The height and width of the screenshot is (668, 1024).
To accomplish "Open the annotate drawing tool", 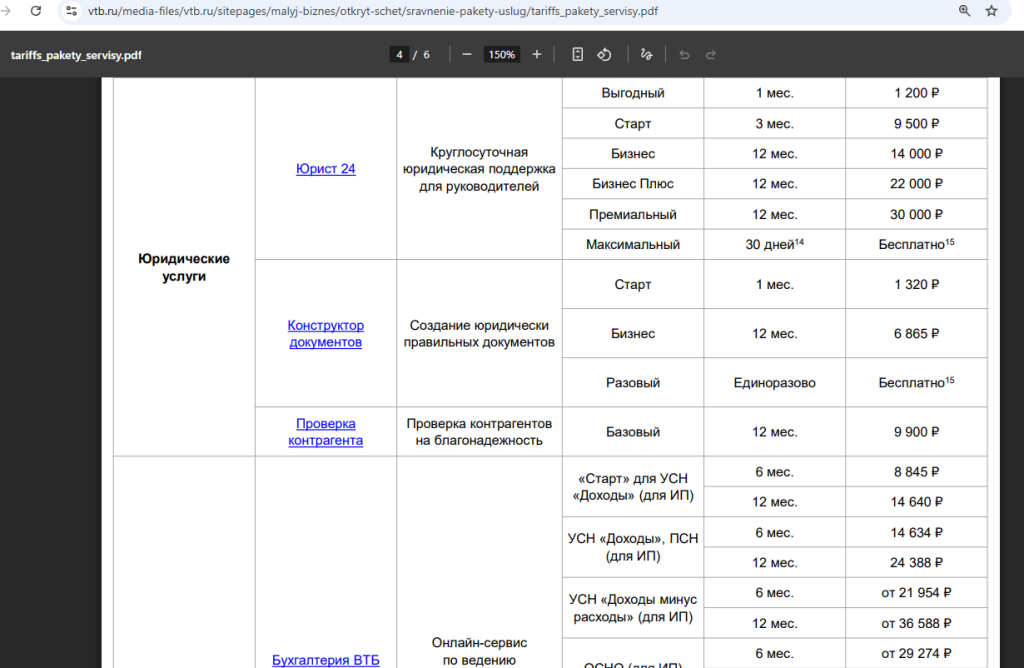I will click(646, 54).
